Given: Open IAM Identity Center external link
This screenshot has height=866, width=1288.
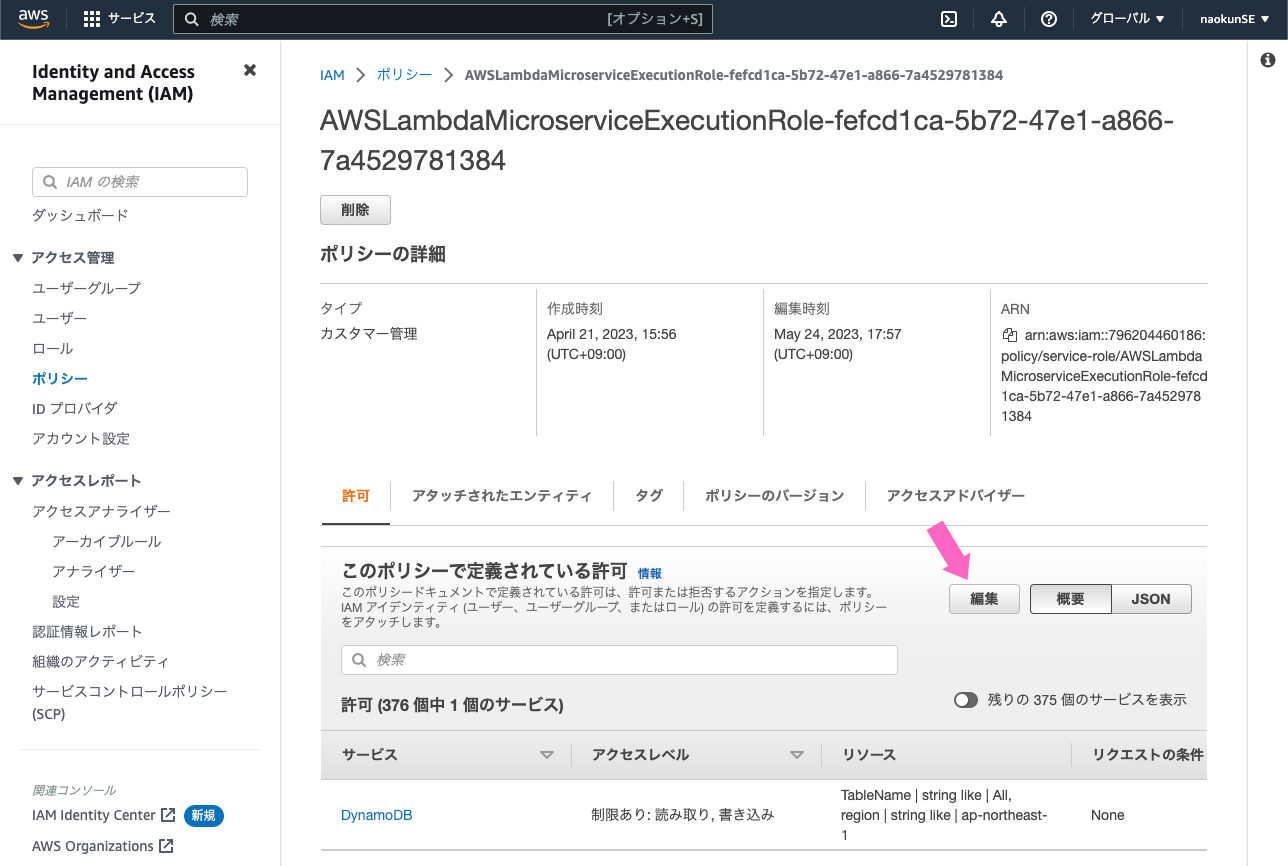Looking at the screenshot, I should (x=104, y=815).
